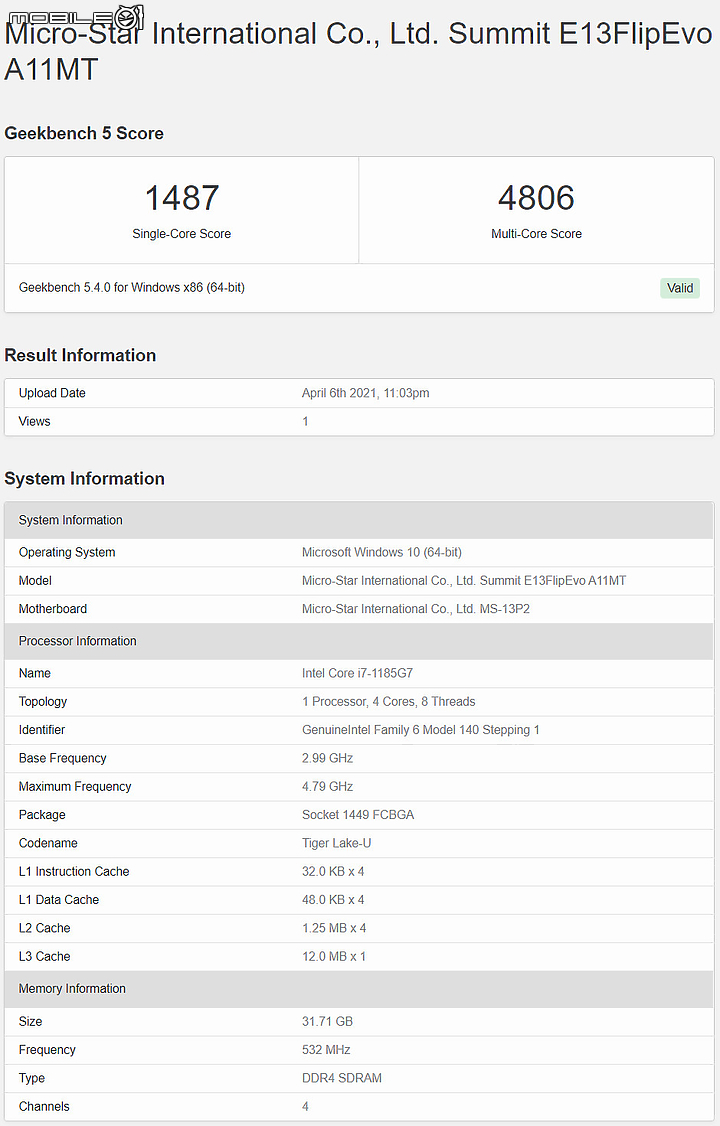Click the Valid status badge

tap(680, 288)
